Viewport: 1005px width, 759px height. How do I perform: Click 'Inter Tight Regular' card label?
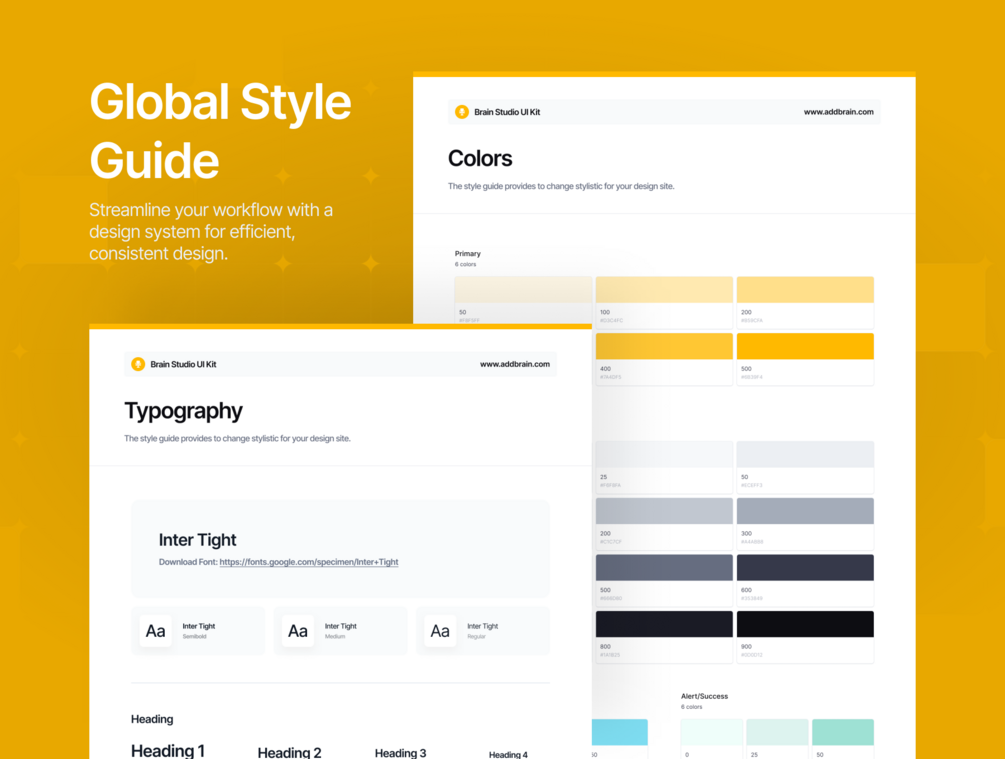point(483,631)
